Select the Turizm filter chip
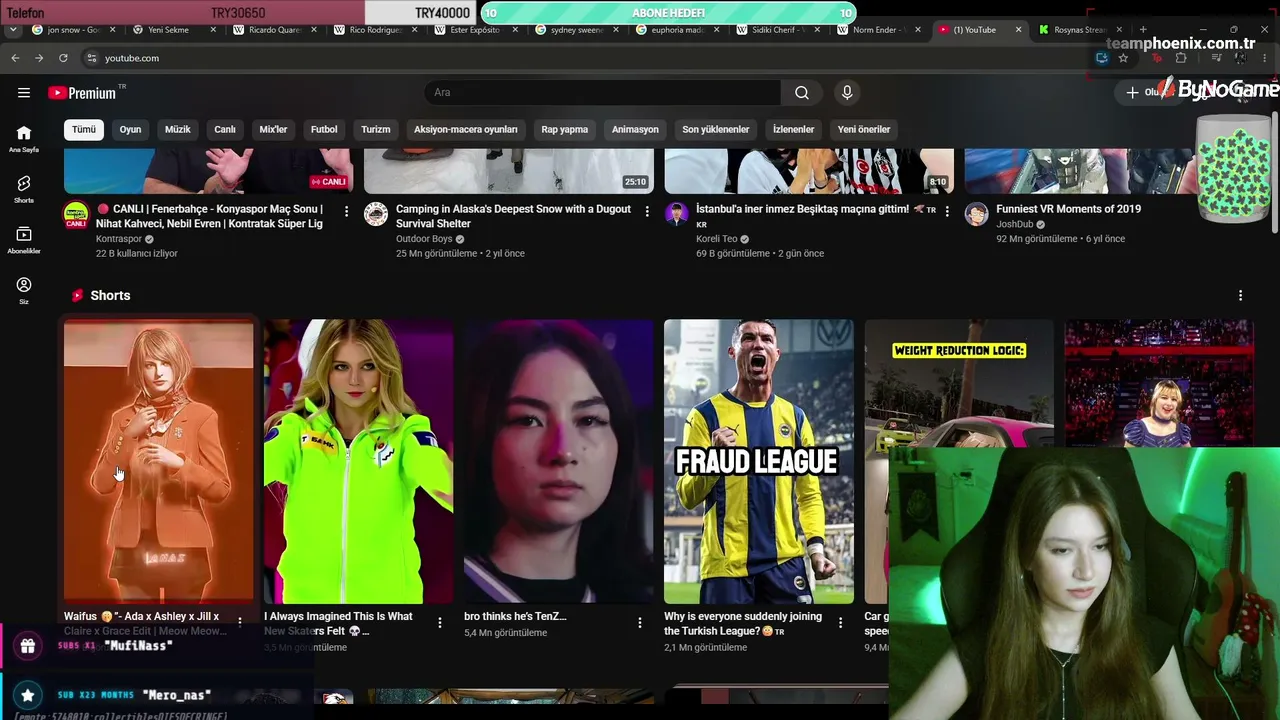Image resolution: width=1280 pixels, height=720 pixels. coord(376,129)
